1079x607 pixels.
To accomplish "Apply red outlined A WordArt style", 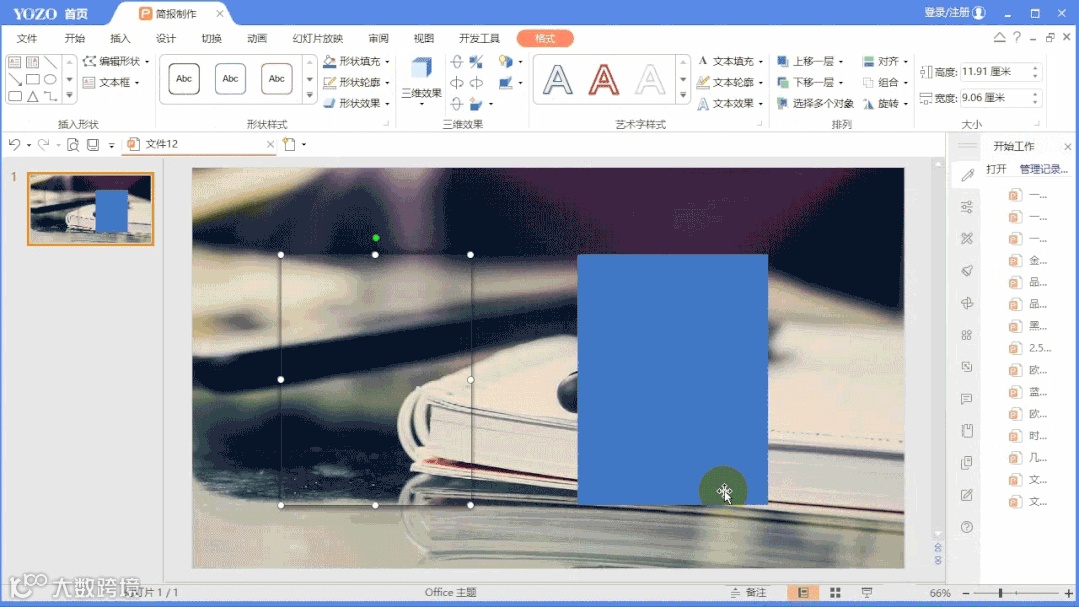I will pyautogui.click(x=603, y=80).
